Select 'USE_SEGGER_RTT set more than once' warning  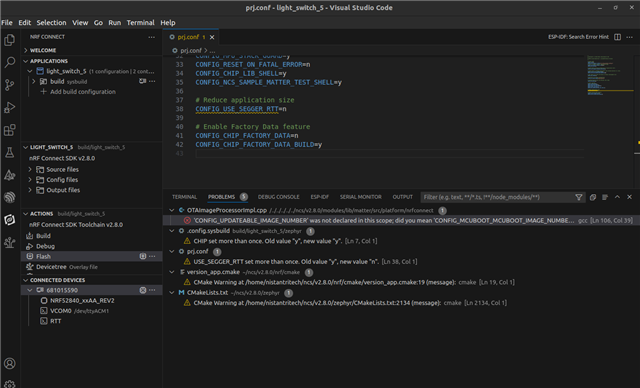point(286,262)
